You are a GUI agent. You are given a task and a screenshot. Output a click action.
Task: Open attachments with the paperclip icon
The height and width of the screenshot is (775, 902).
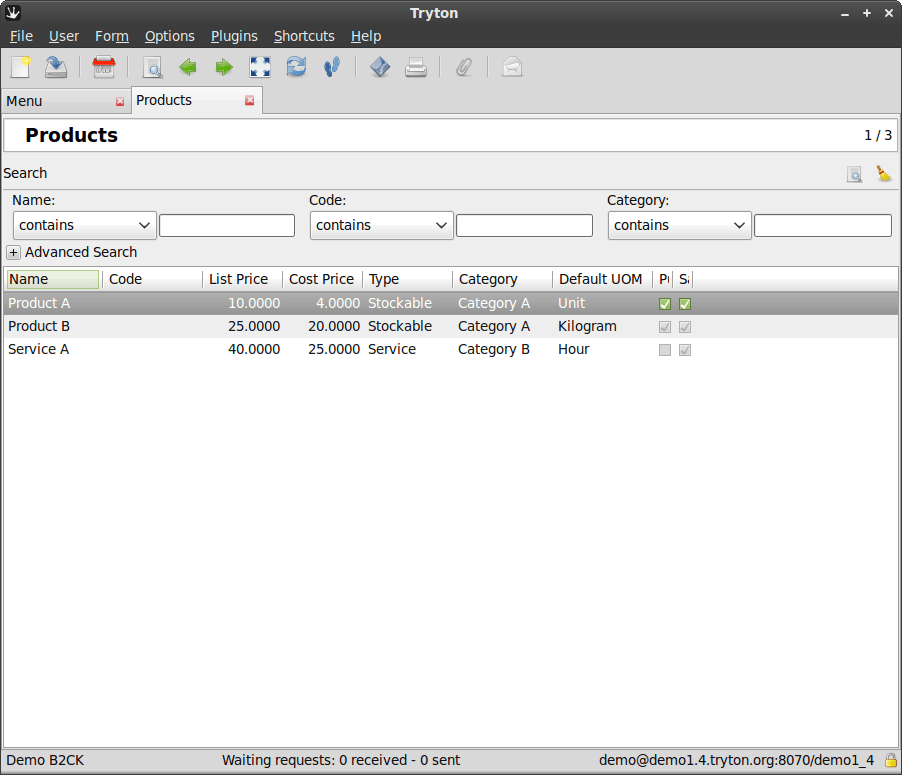[x=464, y=67]
